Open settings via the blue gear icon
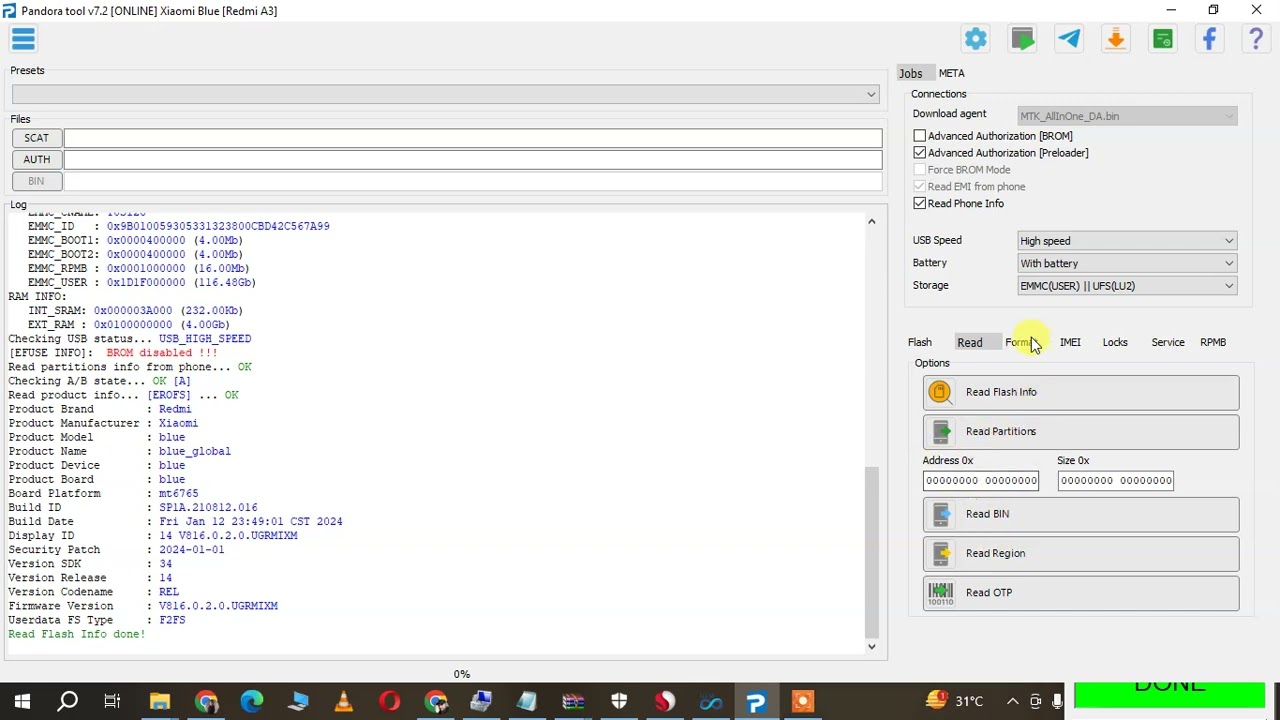Image resolution: width=1280 pixels, height=720 pixels. 976,39
